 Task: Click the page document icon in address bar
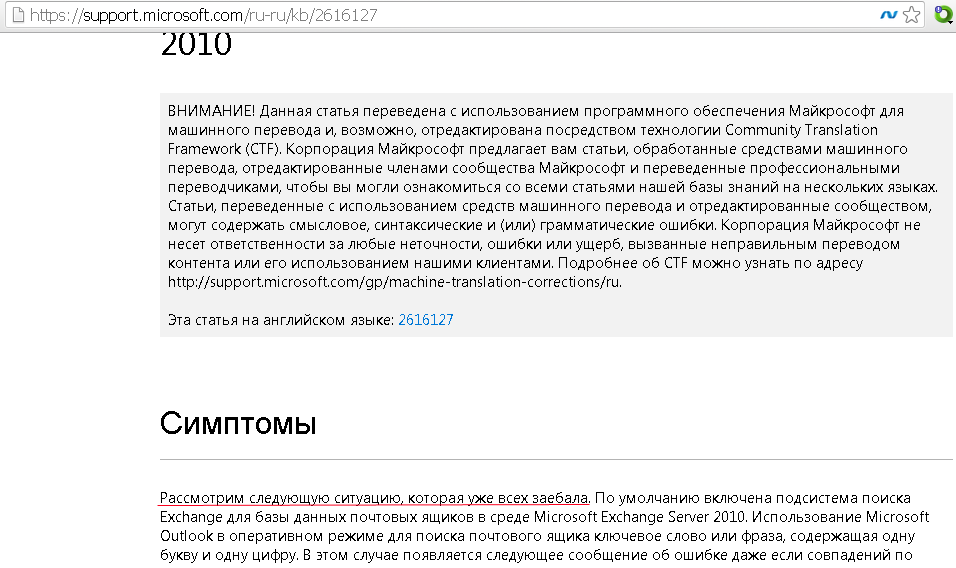[18, 15]
